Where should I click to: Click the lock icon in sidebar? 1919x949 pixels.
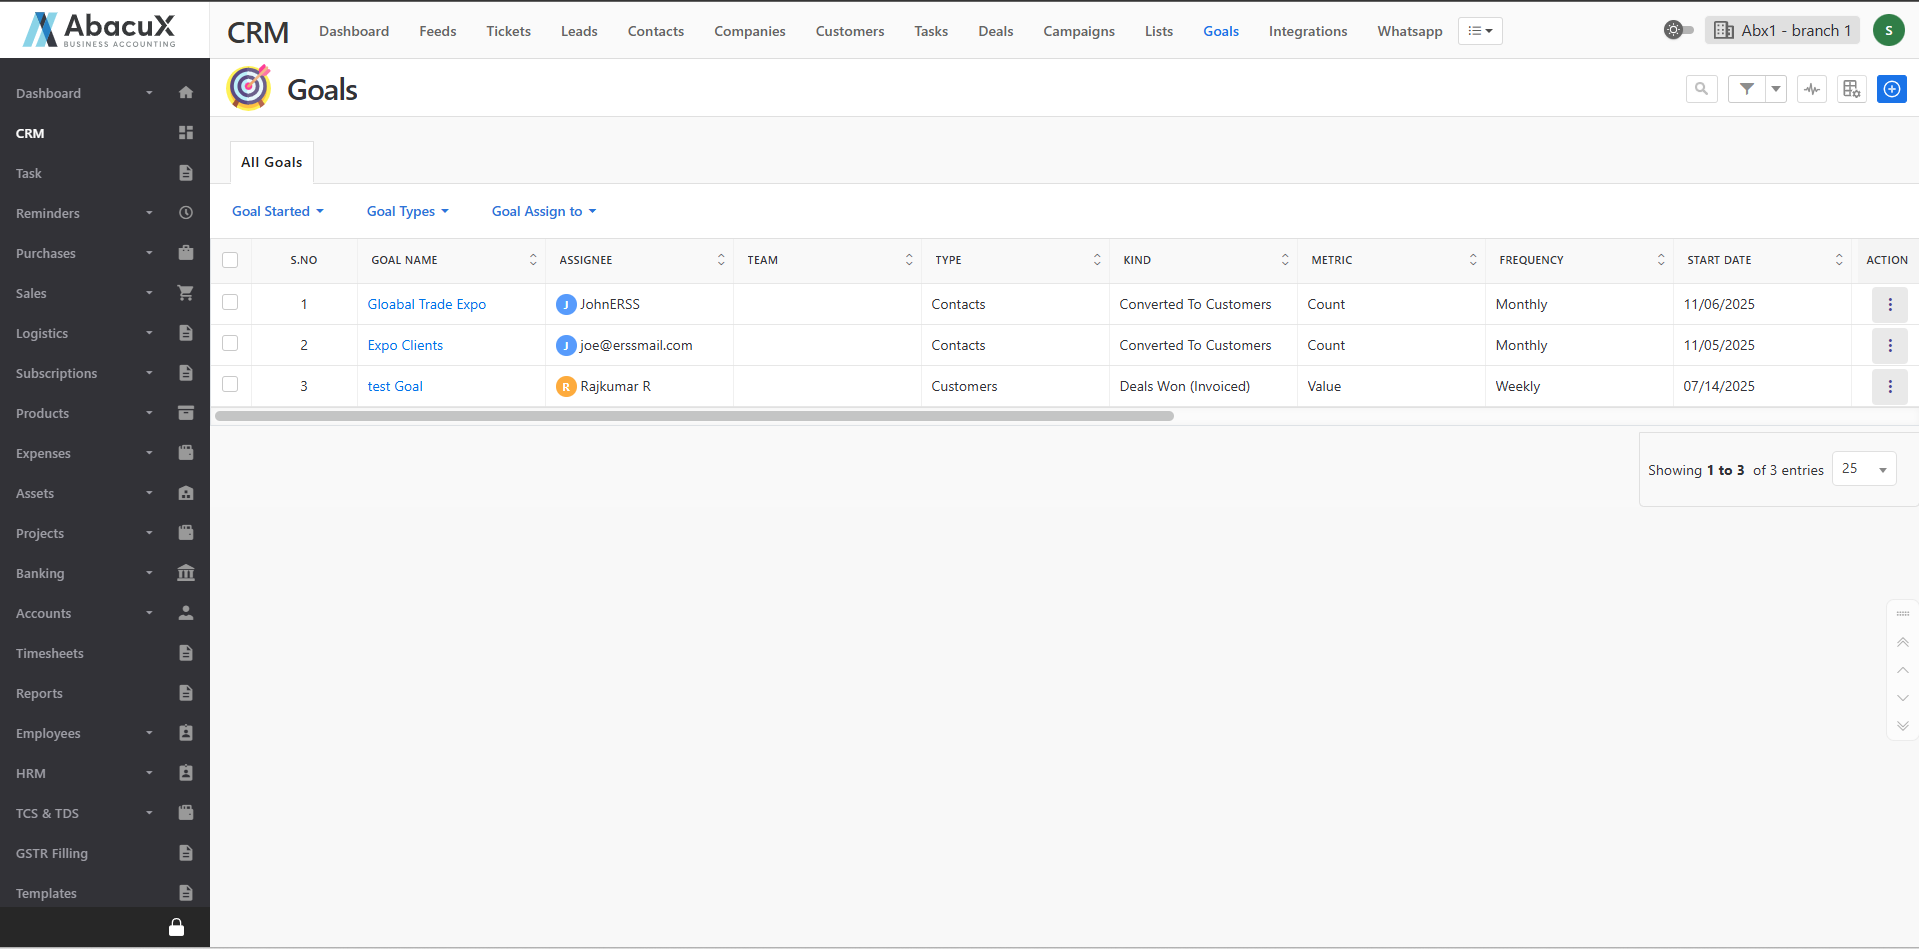[x=176, y=927]
